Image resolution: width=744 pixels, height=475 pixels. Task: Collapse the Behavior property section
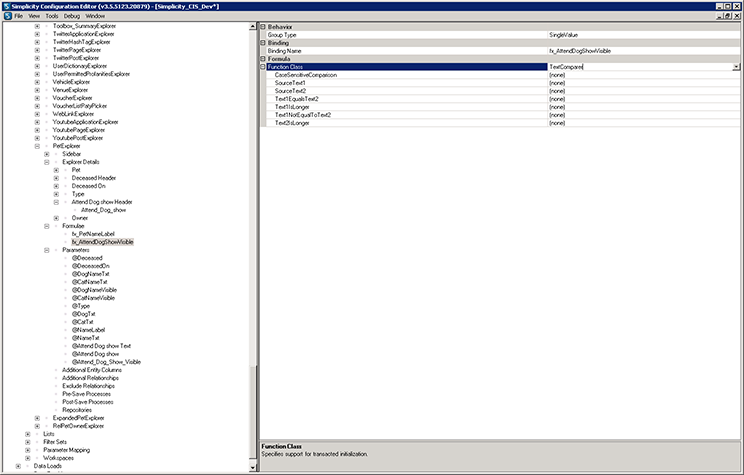(x=263, y=27)
